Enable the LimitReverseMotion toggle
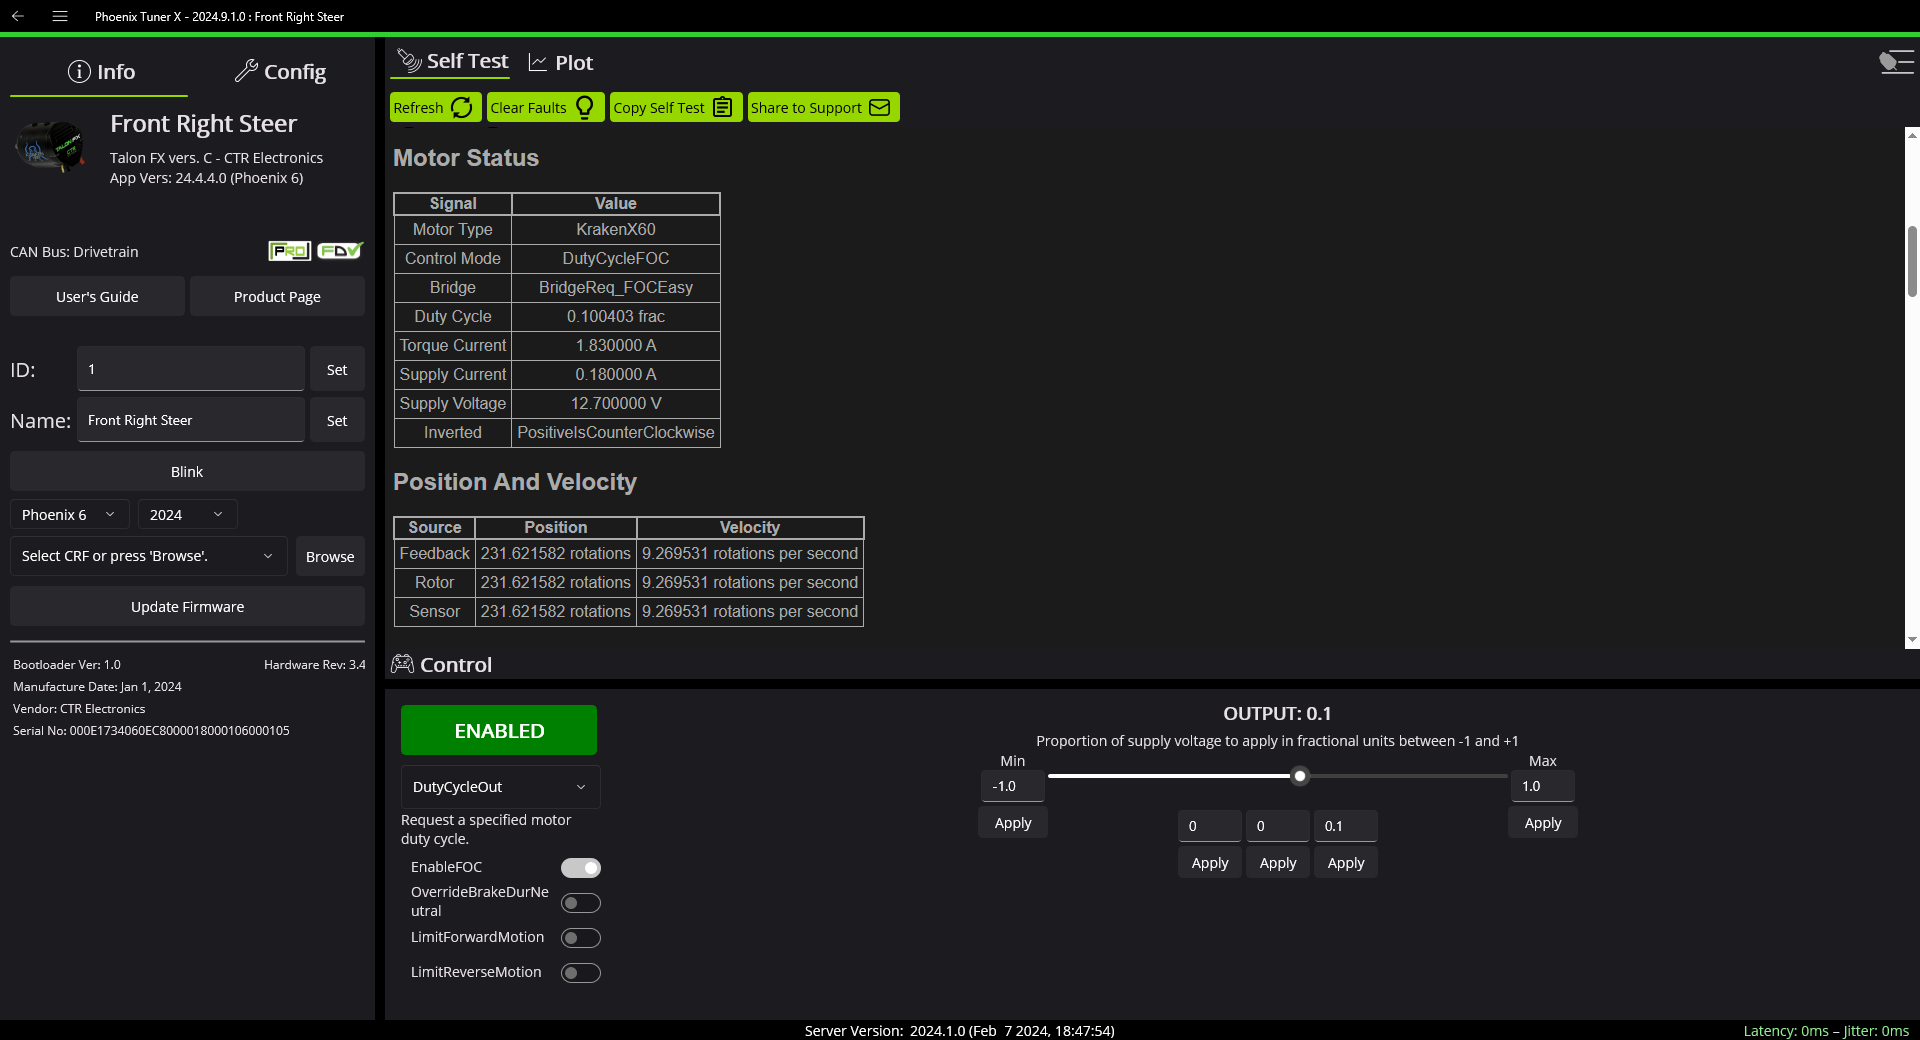Screen dimensions: 1920x1040 (x=580, y=972)
